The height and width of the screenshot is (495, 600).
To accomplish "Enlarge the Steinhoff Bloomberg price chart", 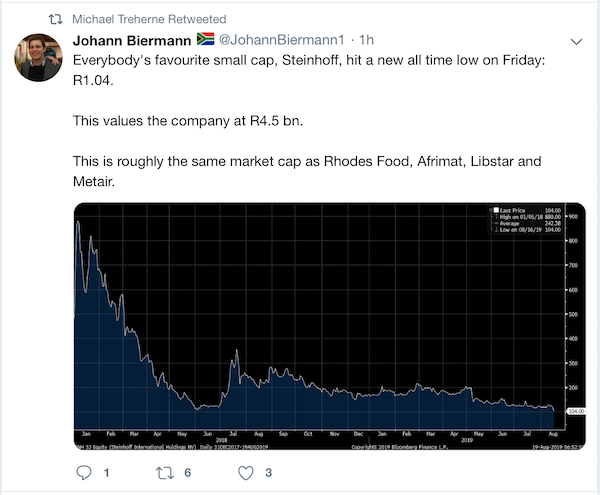I will pos(329,326).
